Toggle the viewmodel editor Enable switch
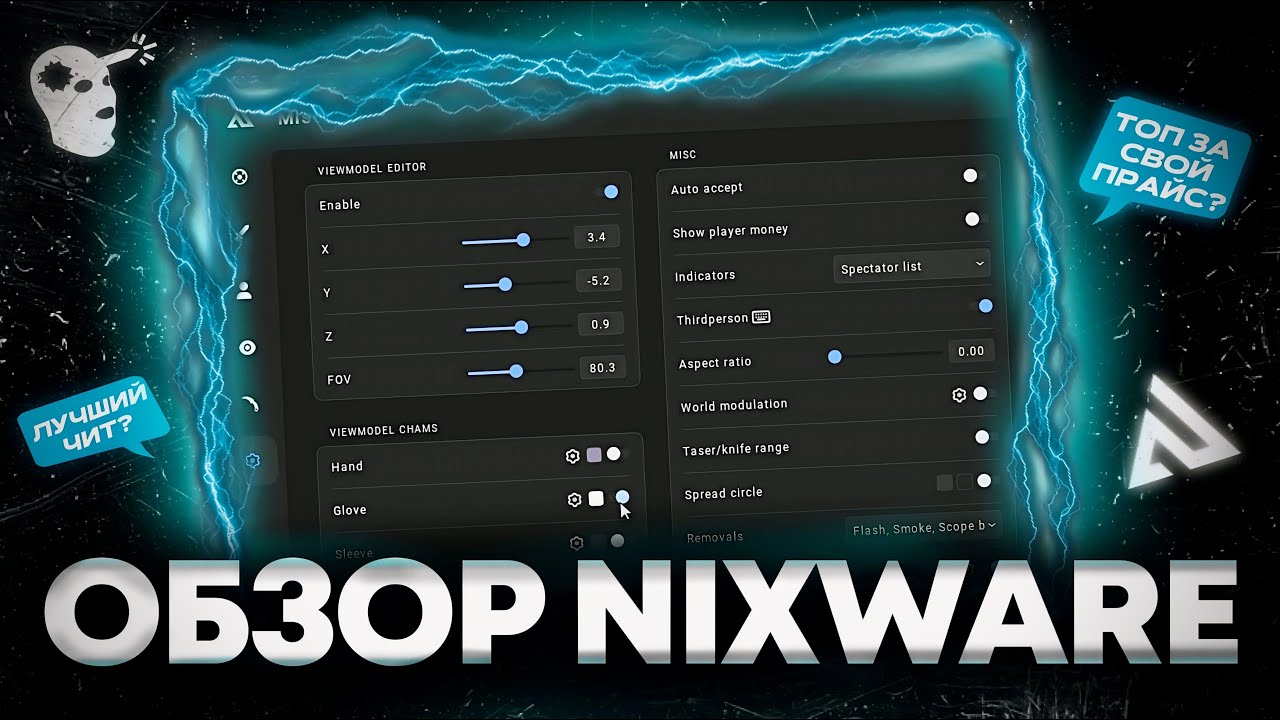Viewport: 1280px width, 720px height. click(x=608, y=191)
